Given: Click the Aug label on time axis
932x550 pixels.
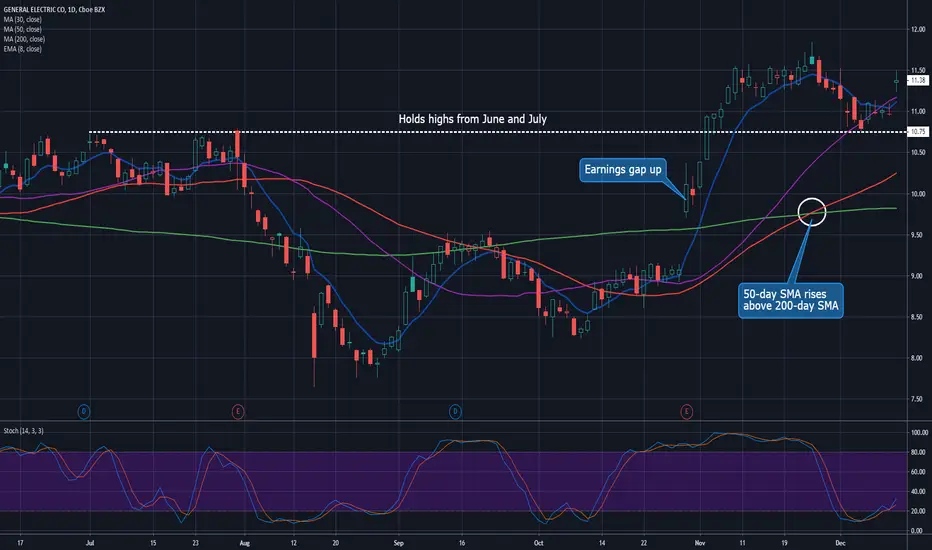Looking at the screenshot, I should coord(244,543).
